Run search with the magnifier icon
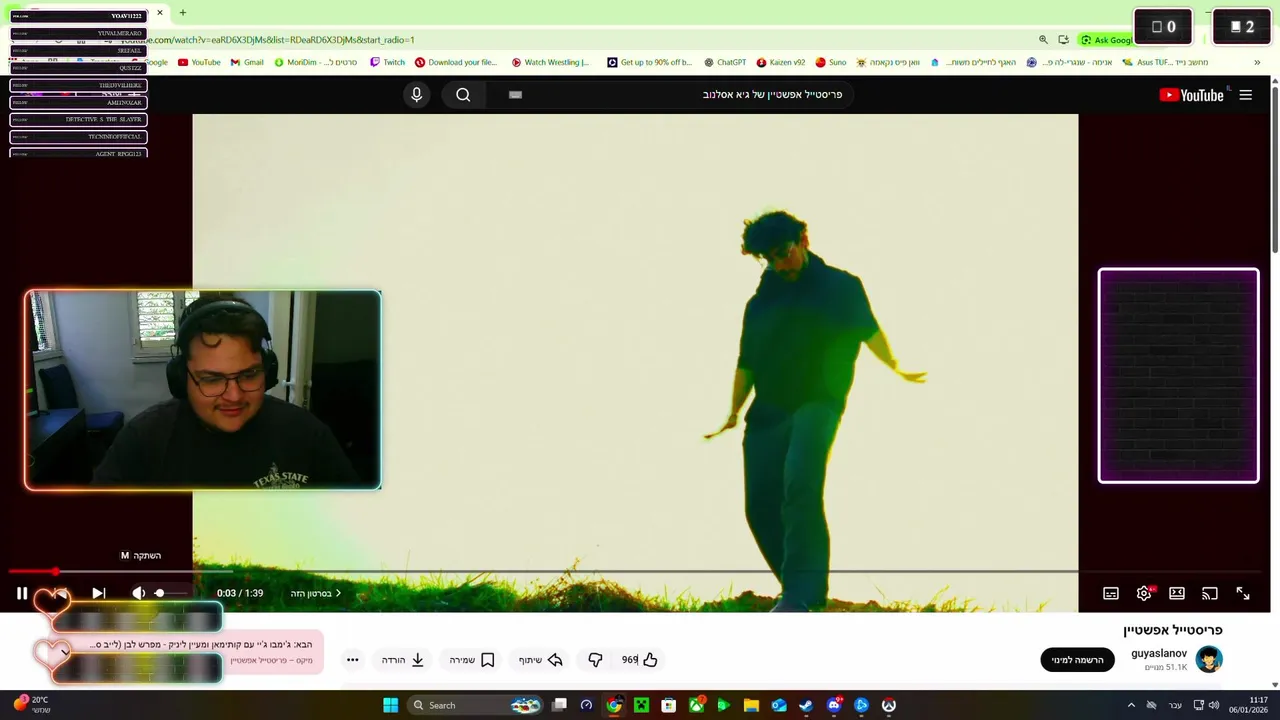Viewport: 1280px width, 720px height. click(x=463, y=95)
